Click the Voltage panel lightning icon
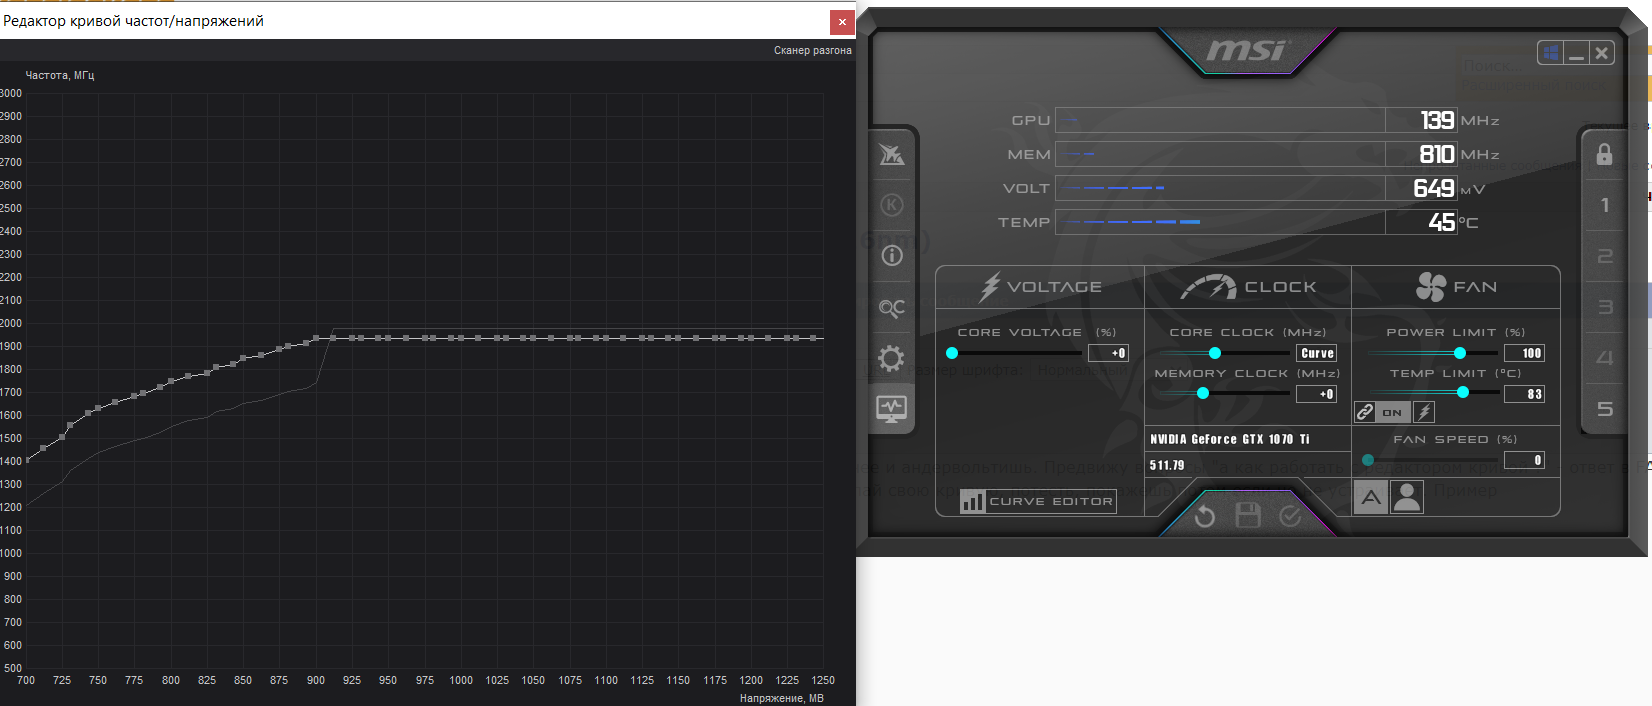The width and height of the screenshot is (1652, 706). (x=989, y=287)
